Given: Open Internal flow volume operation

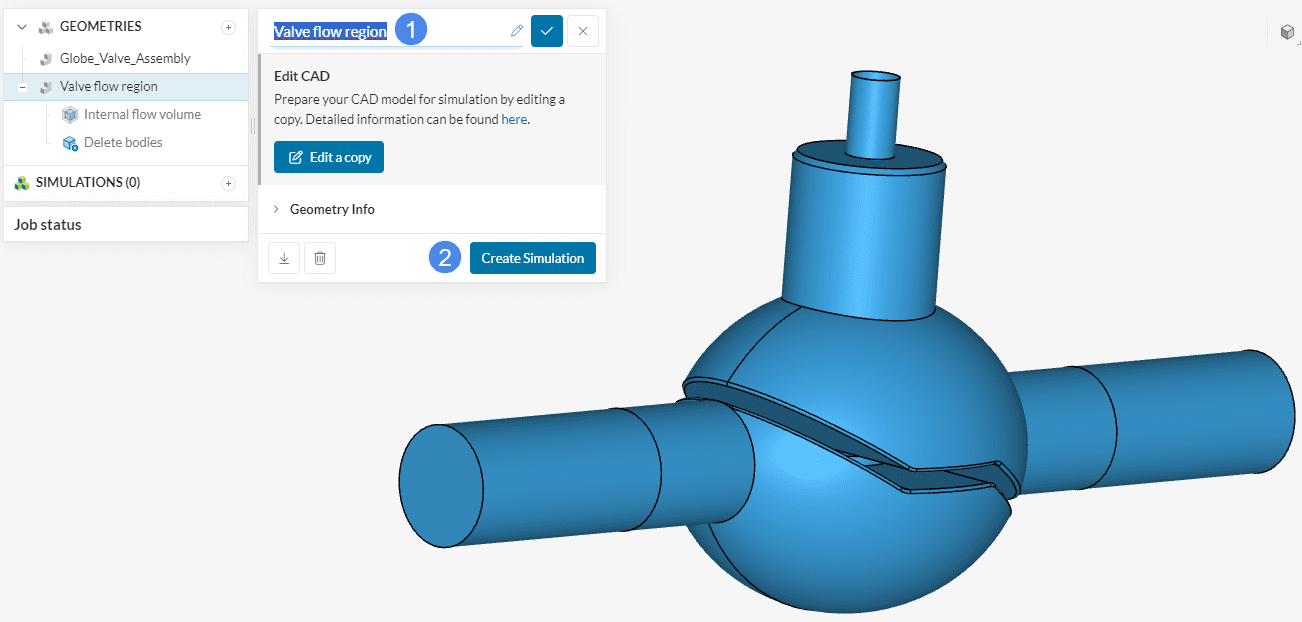Looking at the screenshot, I should (141, 115).
